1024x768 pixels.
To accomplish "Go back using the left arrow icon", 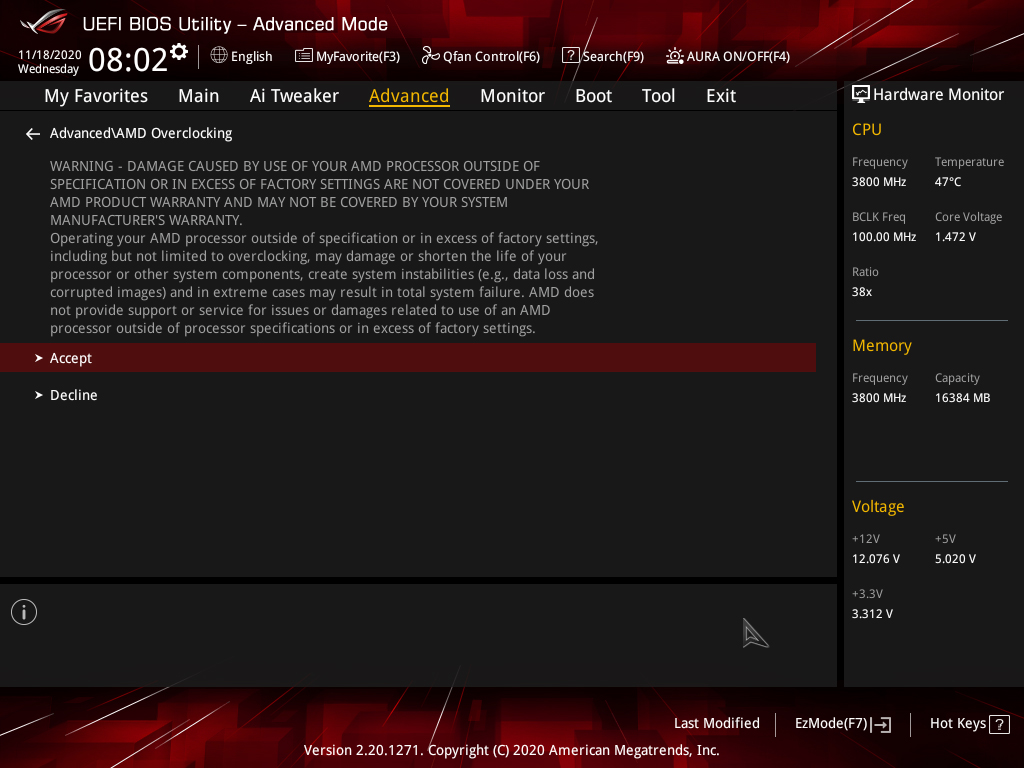I will [x=33, y=134].
